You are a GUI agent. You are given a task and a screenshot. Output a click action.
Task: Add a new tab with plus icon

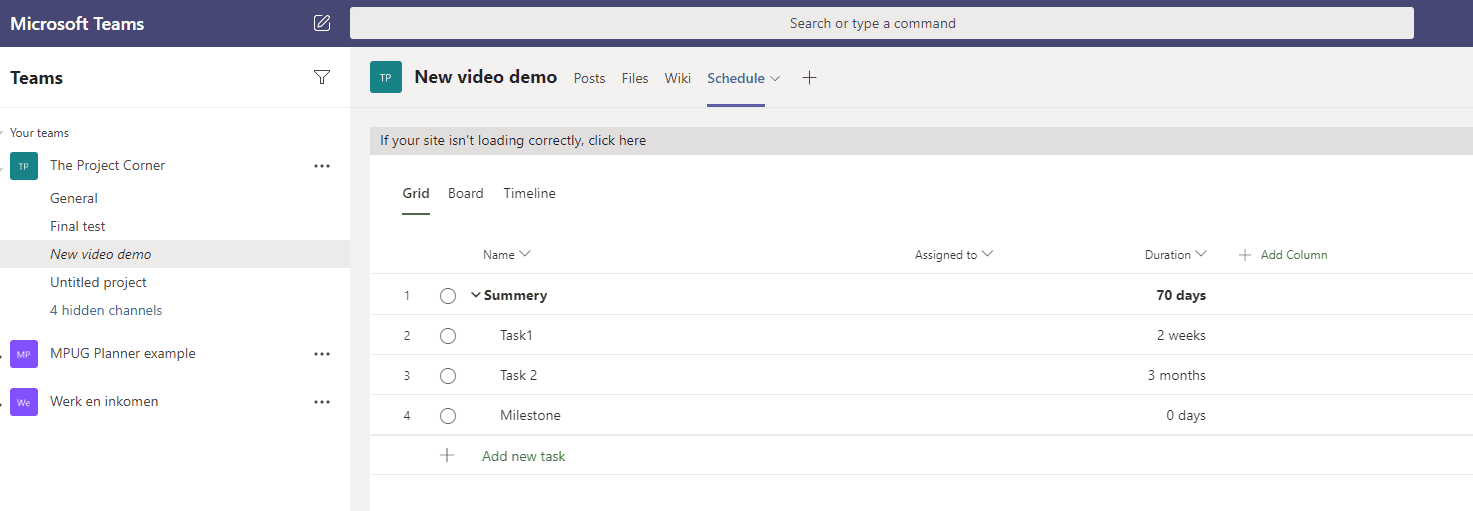coord(810,78)
